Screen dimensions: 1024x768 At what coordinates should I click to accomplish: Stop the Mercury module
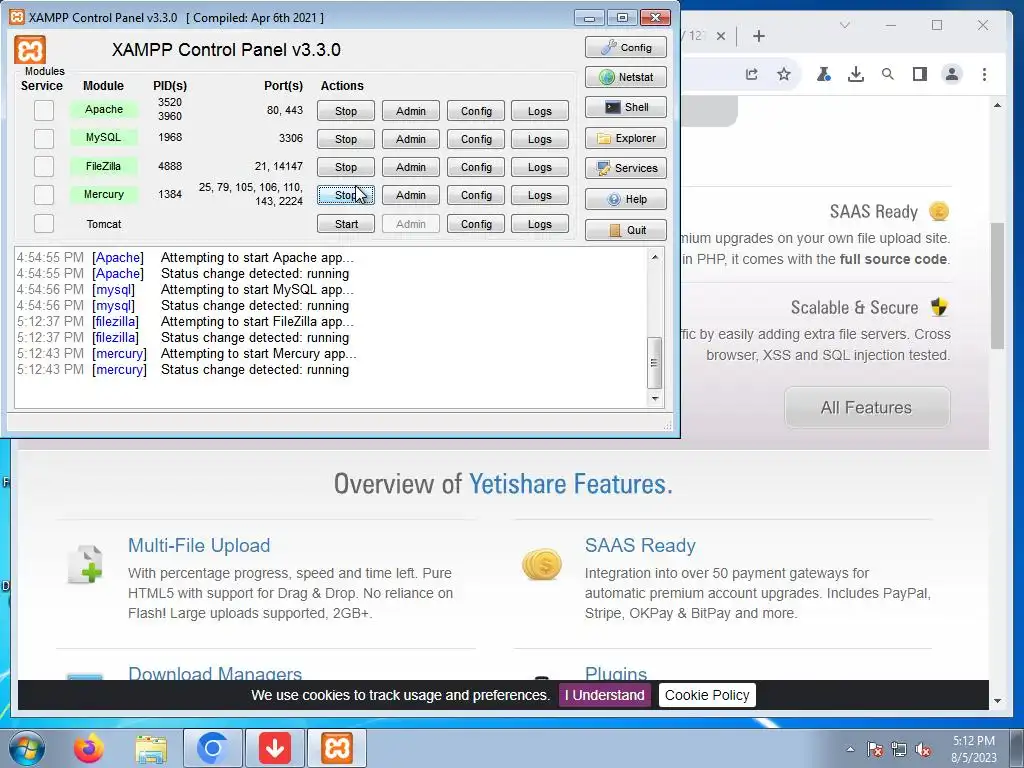(345, 195)
